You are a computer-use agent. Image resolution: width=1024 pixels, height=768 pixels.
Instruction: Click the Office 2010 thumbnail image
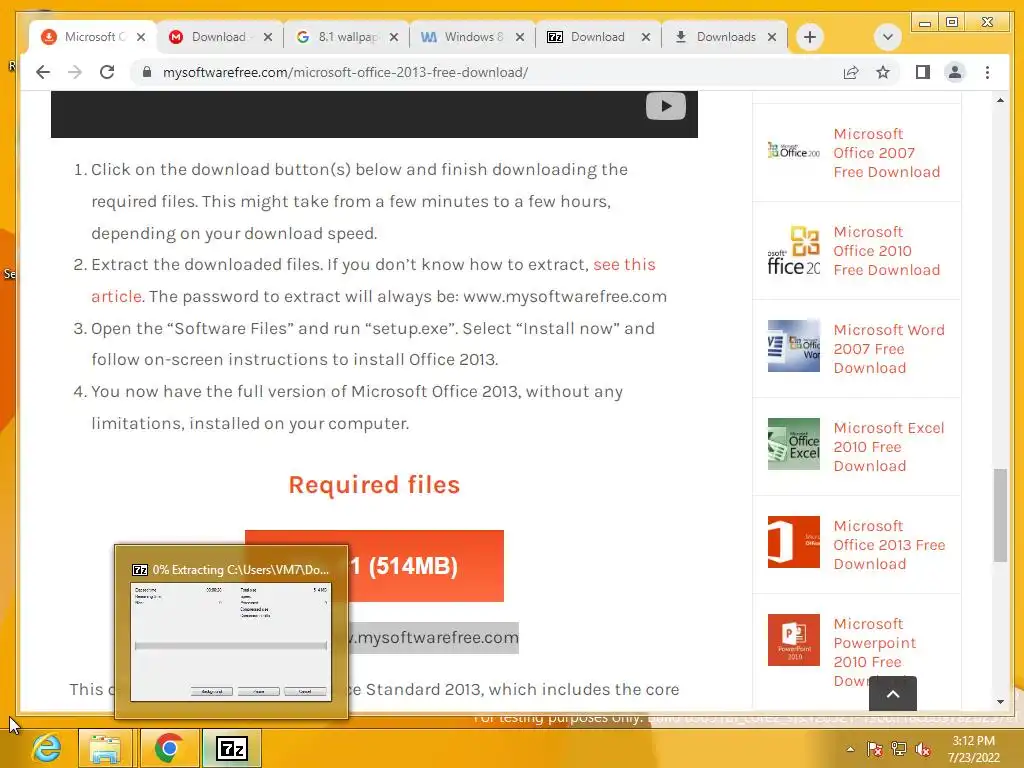(793, 250)
